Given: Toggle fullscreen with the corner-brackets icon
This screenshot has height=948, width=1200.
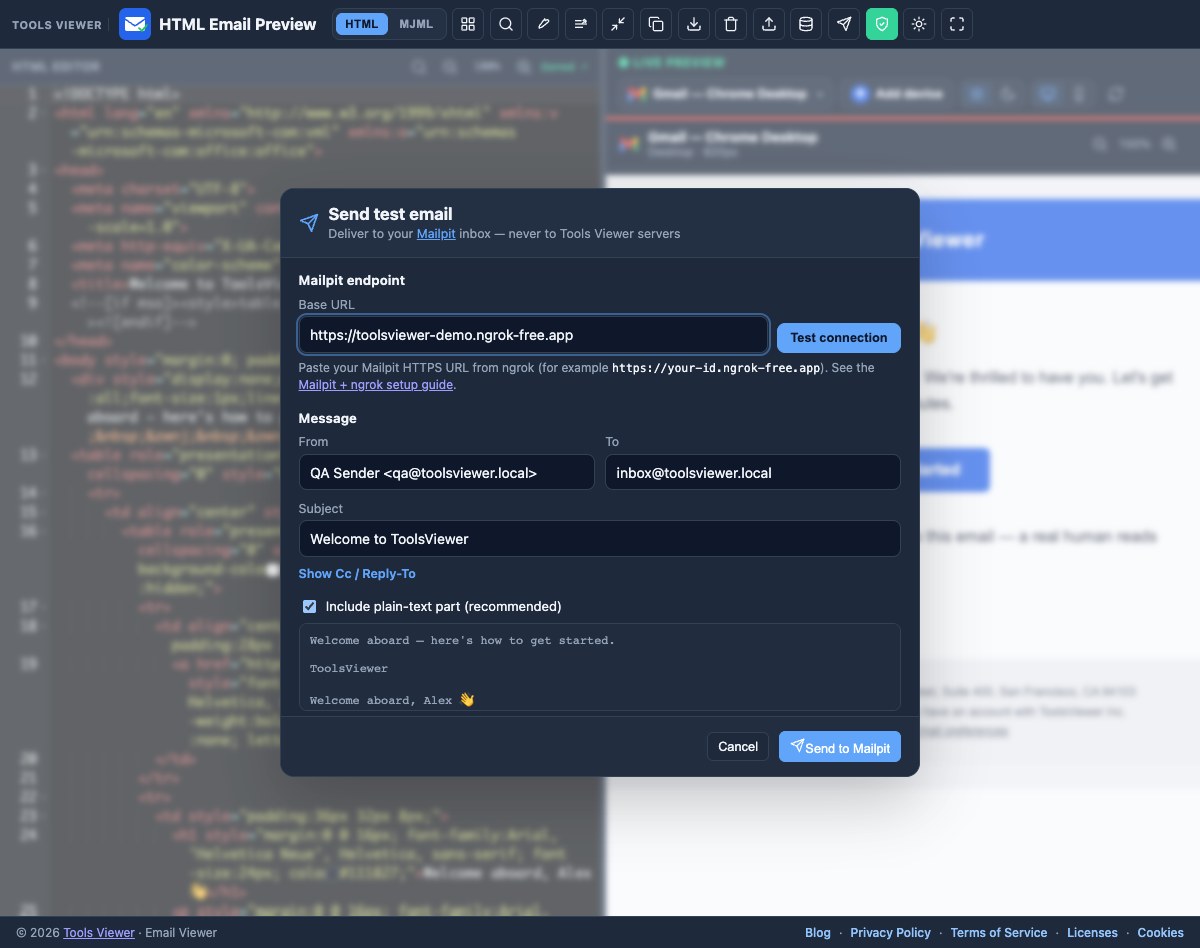Looking at the screenshot, I should (x=957, y=24).
